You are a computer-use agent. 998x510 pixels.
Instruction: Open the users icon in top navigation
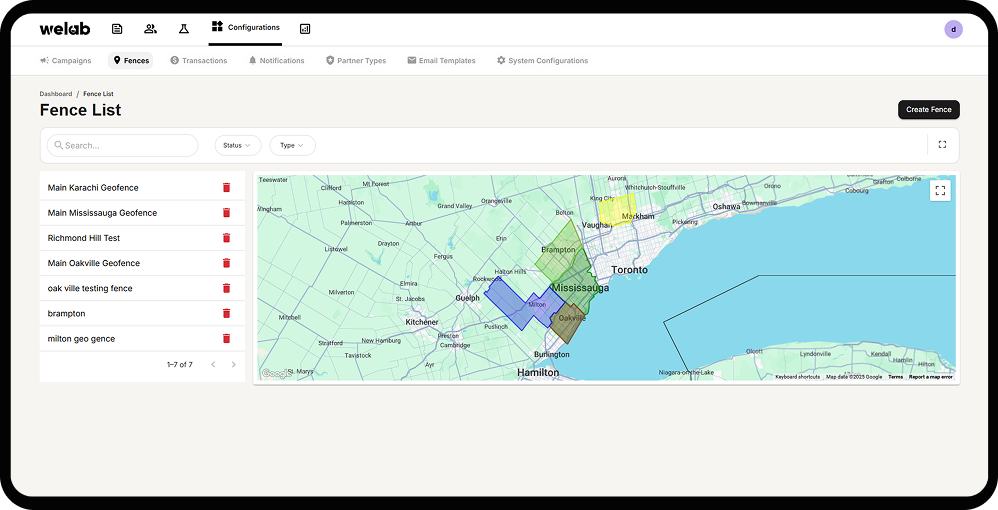150,29
